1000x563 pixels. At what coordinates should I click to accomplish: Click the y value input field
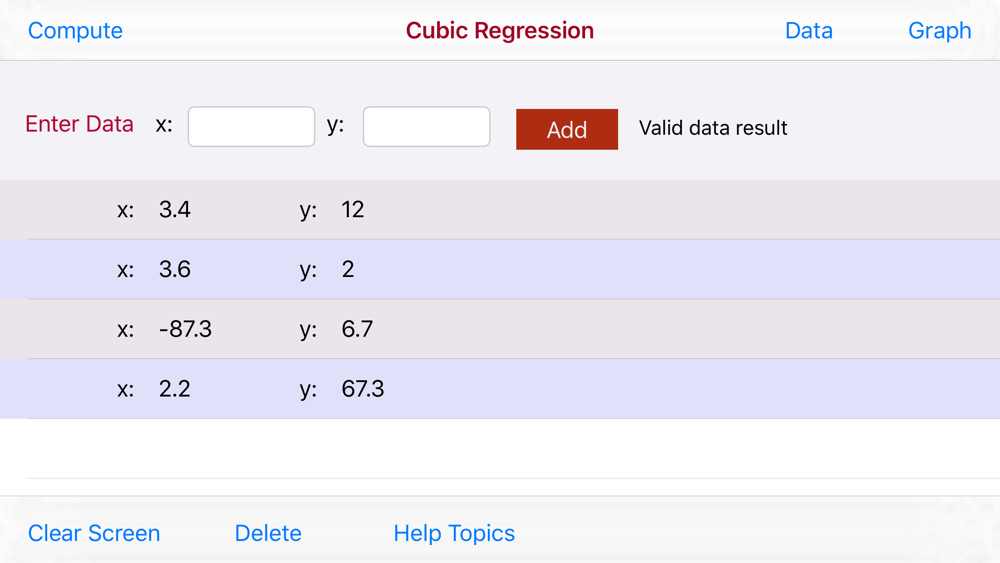[x=427, y=127]
